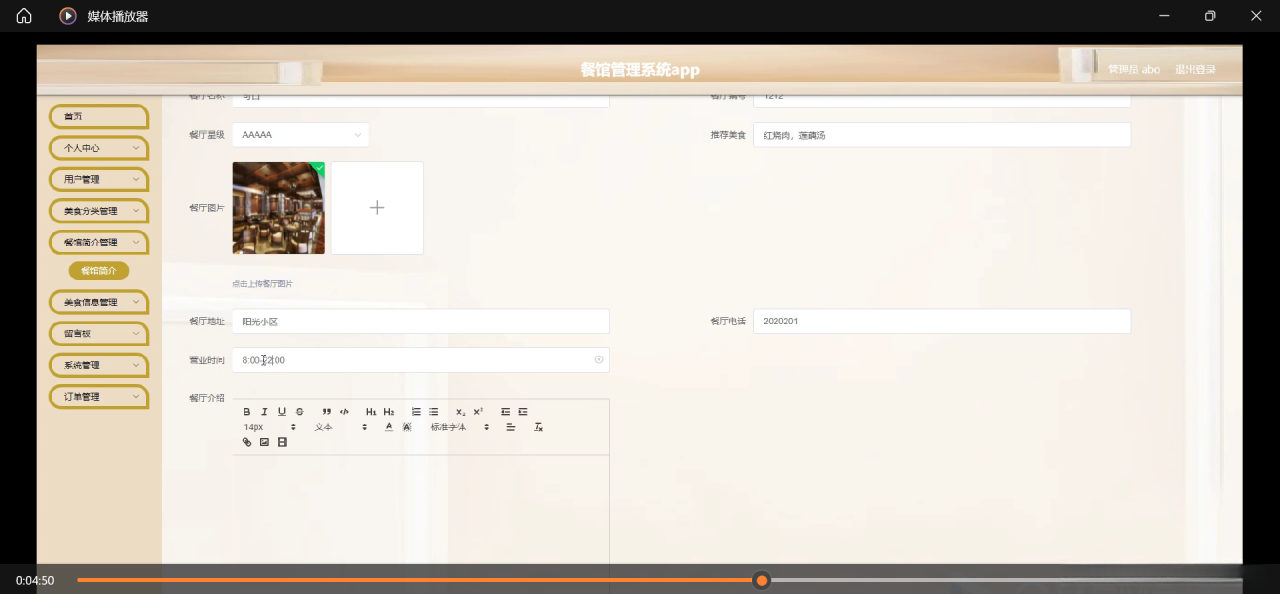Viewport: 1280px width, 594px height.
Task: Insert a hyperlink in the editor
Action: [x=247, y=442]
